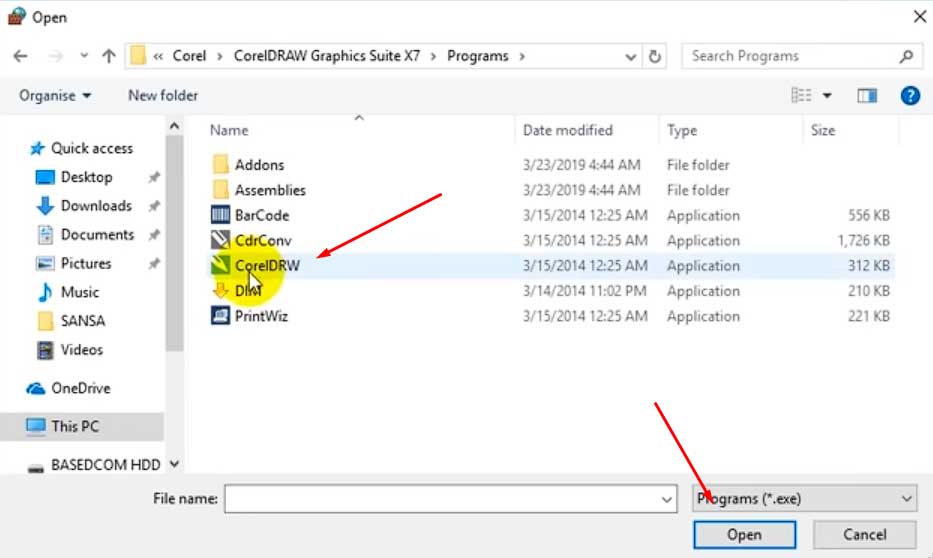Select the PrintWiz application icon

click(x=220, y=316)
